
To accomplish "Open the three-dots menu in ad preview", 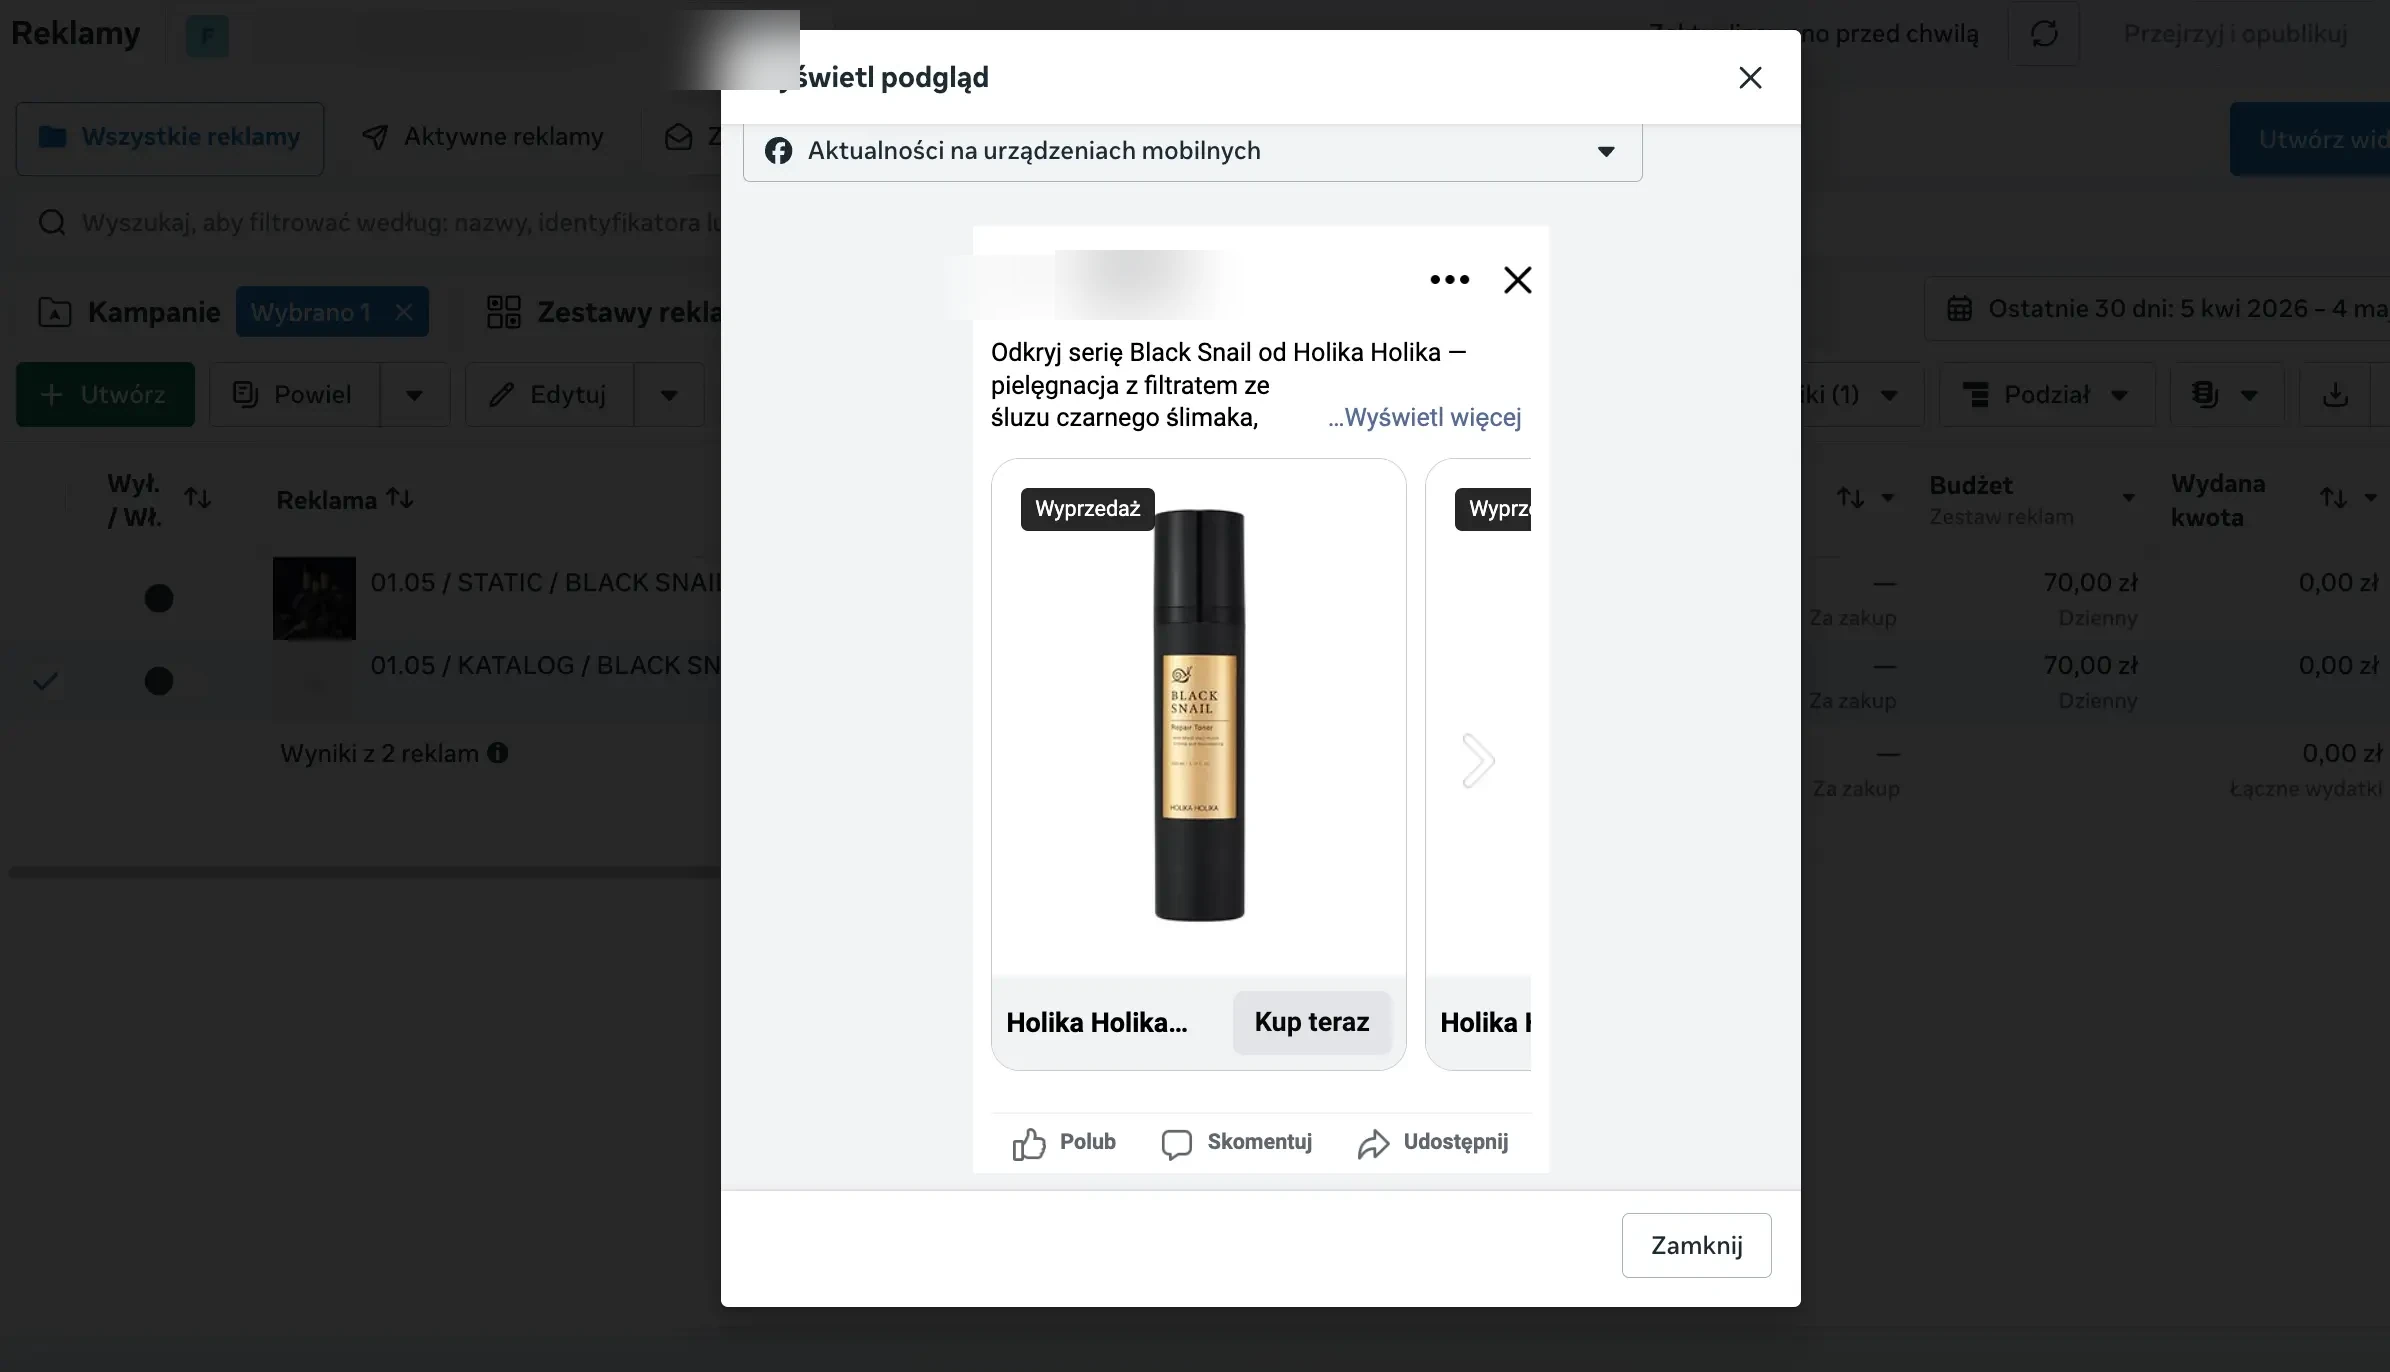I will coord(1449,280).
